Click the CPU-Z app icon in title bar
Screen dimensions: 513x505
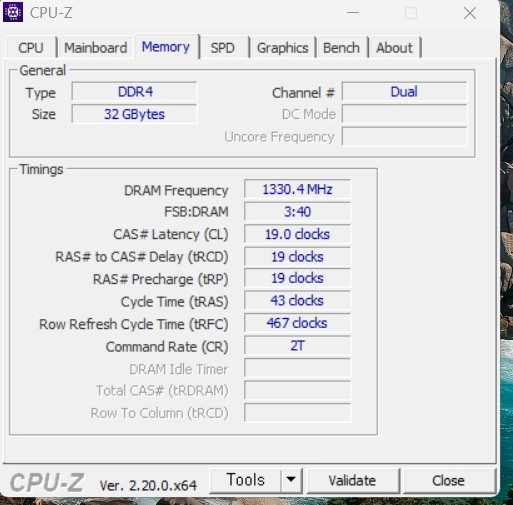pyautogui.click(x=13, y=12)
